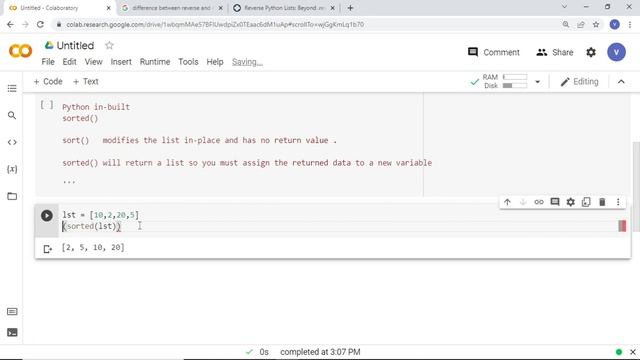Open more cell actions three-dot menu

618,202
